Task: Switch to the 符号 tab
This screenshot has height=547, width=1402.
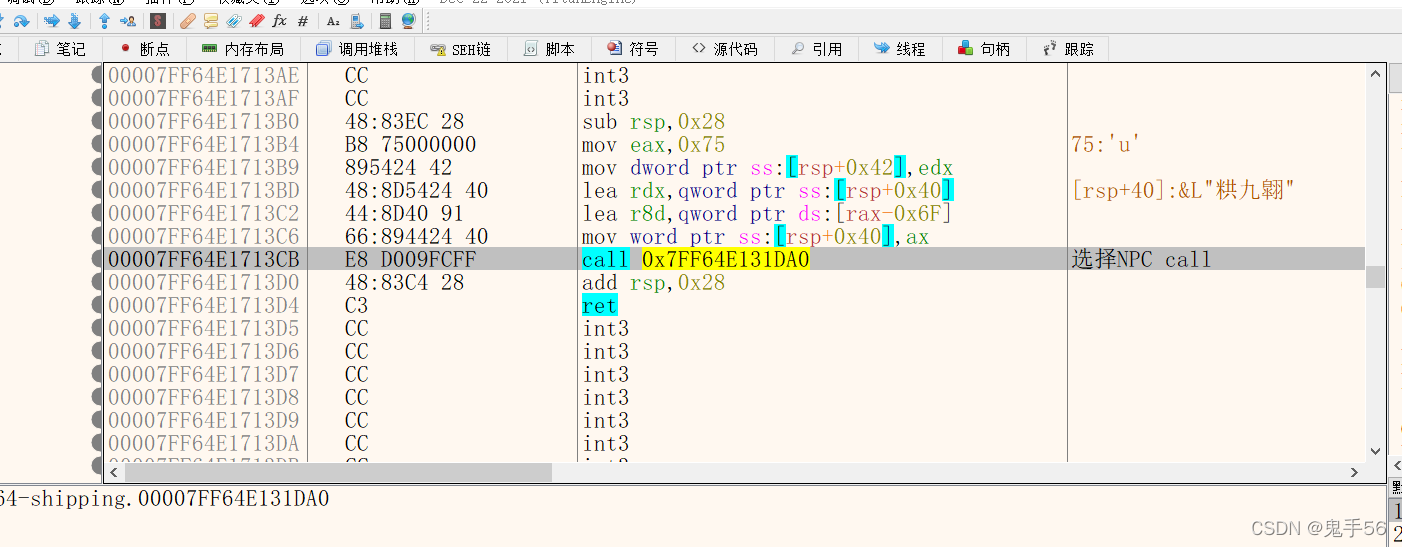Action: (x=633, y=48)
